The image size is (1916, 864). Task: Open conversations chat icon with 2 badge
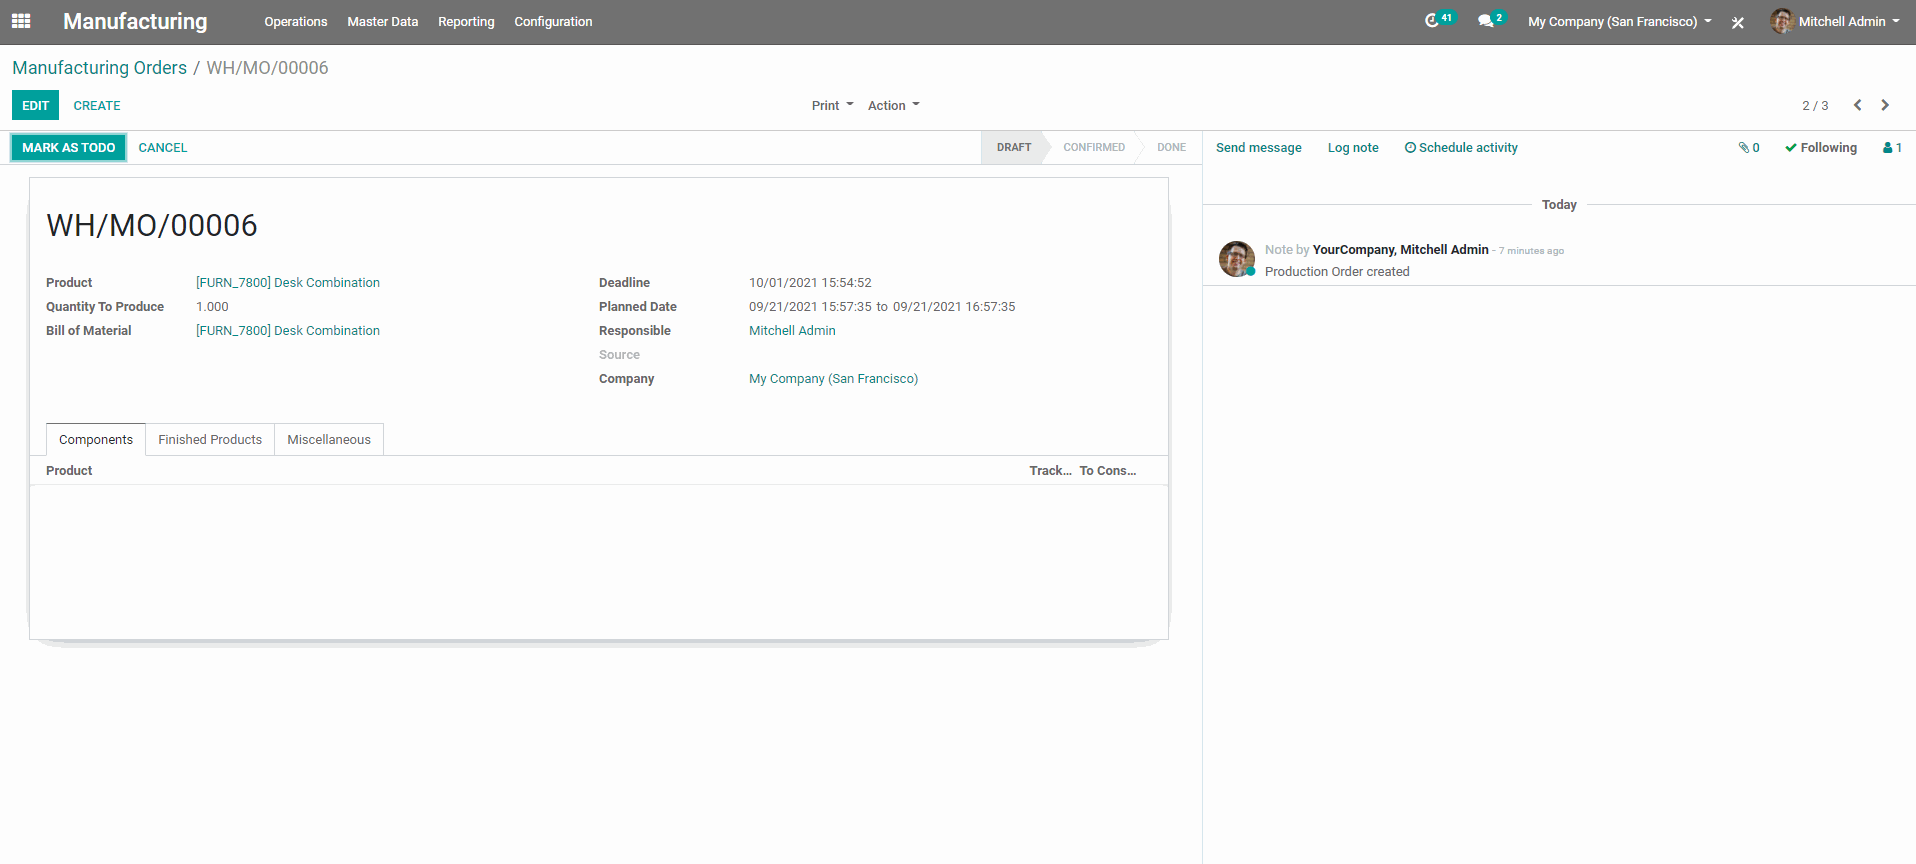click(x=1490, y=20)
